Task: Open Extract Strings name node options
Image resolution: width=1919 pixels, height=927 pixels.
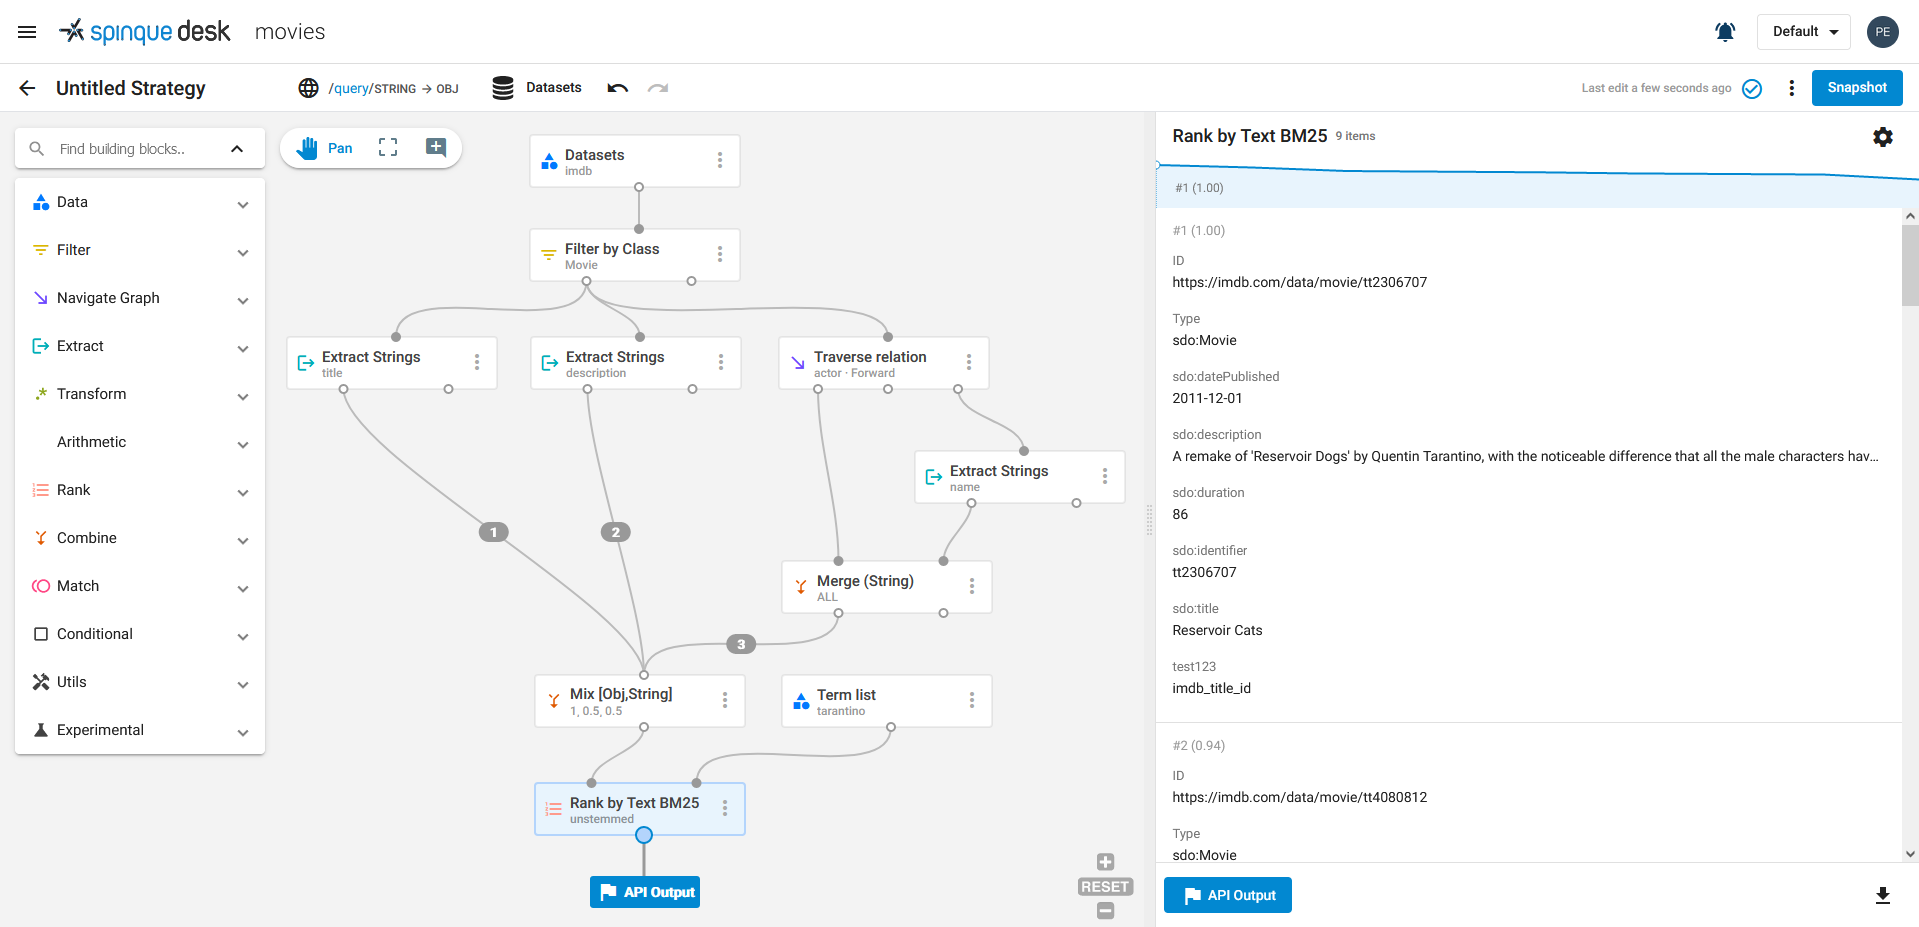Action: click(x=1105, y=476)
